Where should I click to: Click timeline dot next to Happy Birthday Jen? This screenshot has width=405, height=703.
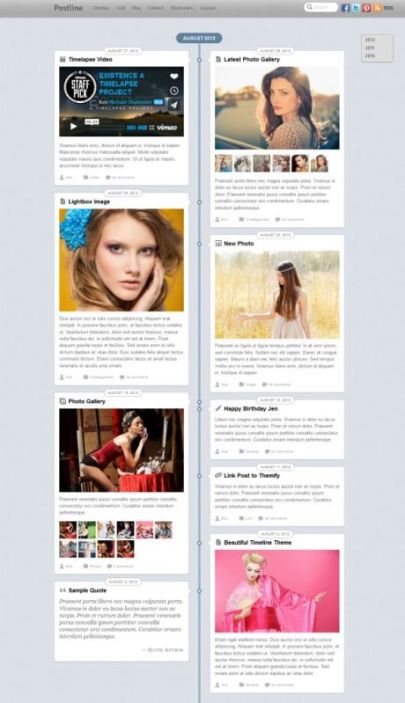199,408
